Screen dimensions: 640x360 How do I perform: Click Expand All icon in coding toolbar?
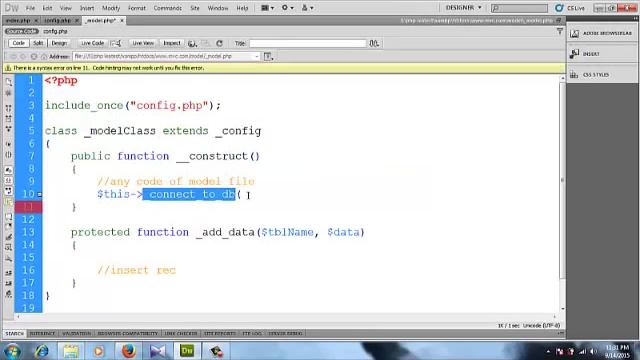pyautogui.click(x=9, y=129)
